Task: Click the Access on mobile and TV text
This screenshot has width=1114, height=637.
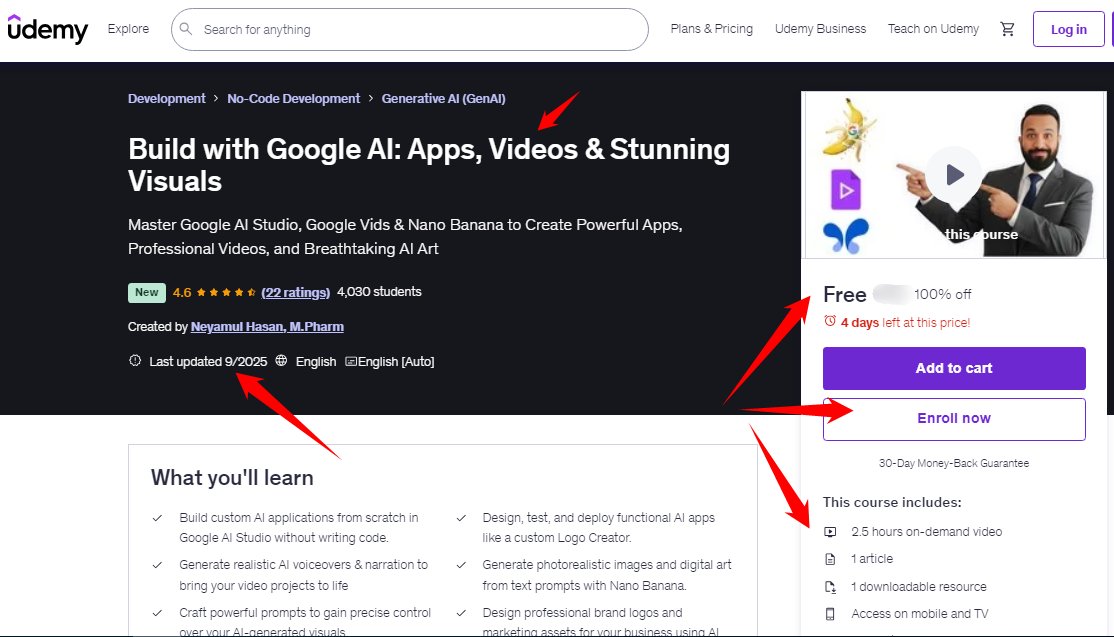Action: point(919,614)
